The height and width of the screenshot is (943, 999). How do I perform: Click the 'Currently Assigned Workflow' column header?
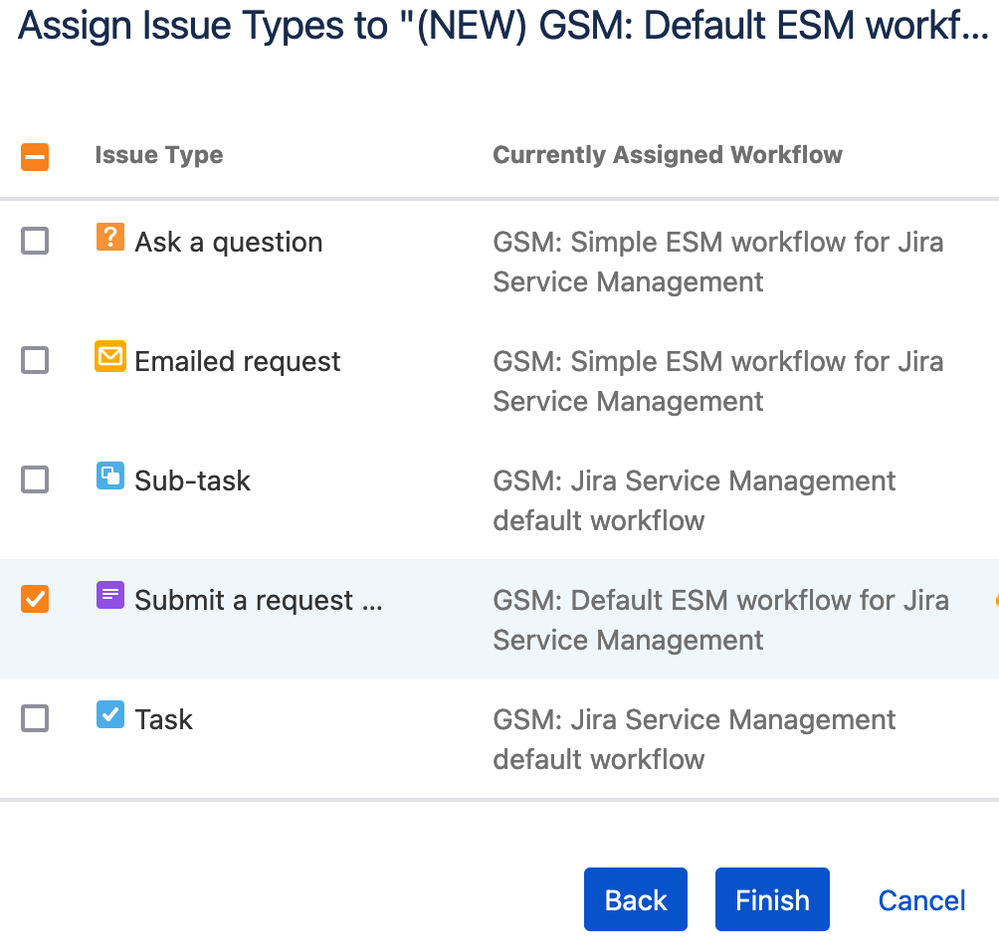pyautogui.click(x=668, y=155)
